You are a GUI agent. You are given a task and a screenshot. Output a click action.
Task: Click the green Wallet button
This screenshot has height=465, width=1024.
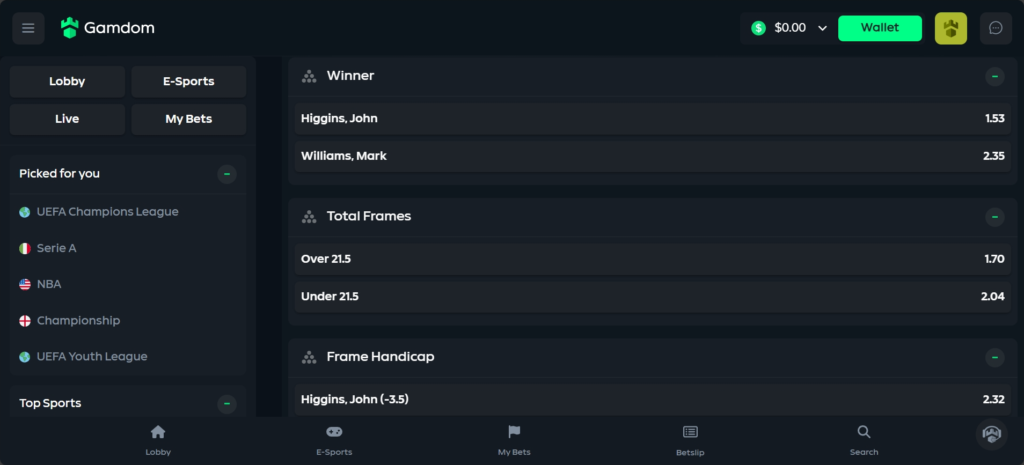[x=880, y=28]
